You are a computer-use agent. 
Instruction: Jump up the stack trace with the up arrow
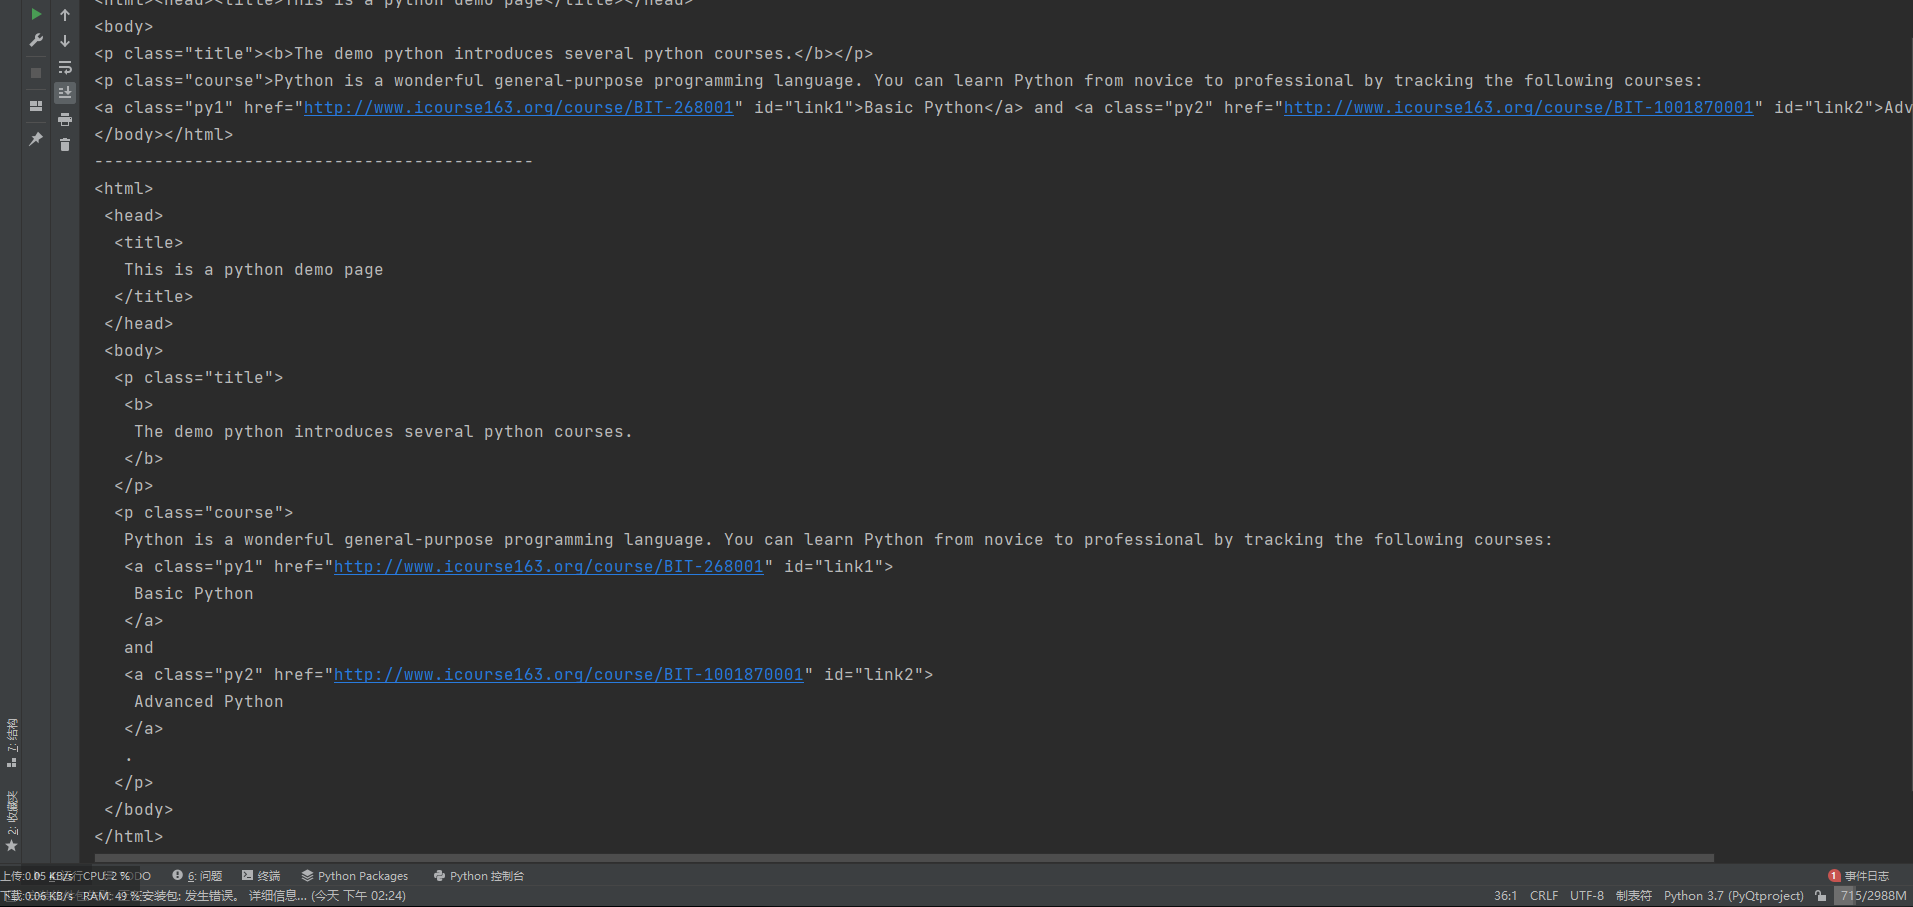[65, 15]
